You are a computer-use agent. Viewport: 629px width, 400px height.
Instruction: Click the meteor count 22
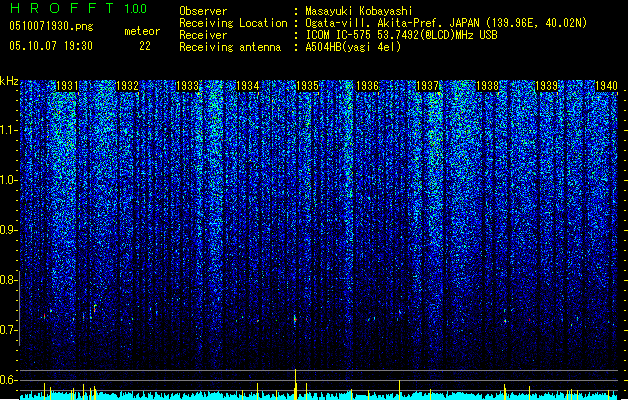(145, 46)
